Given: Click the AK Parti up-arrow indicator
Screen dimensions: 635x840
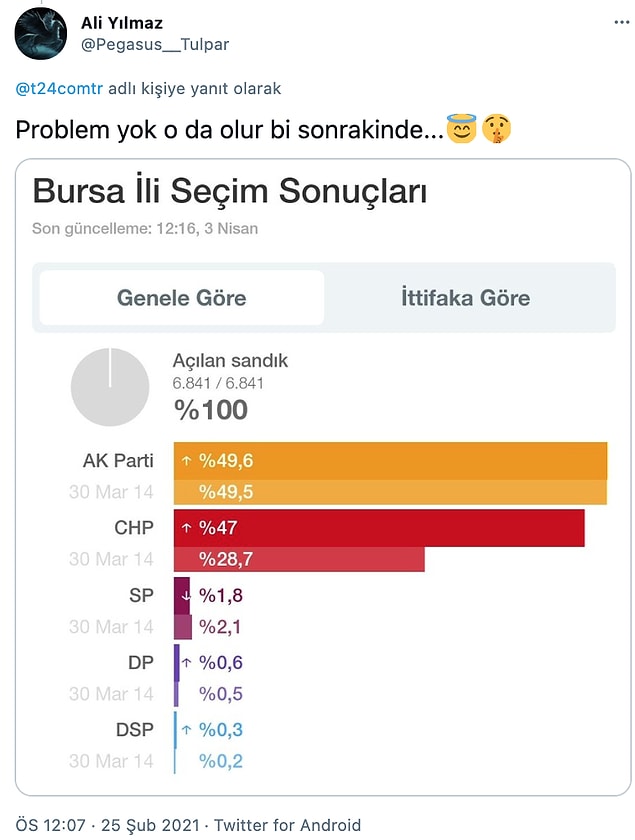Looking at the screenshot, I should (x=186, y=461).
